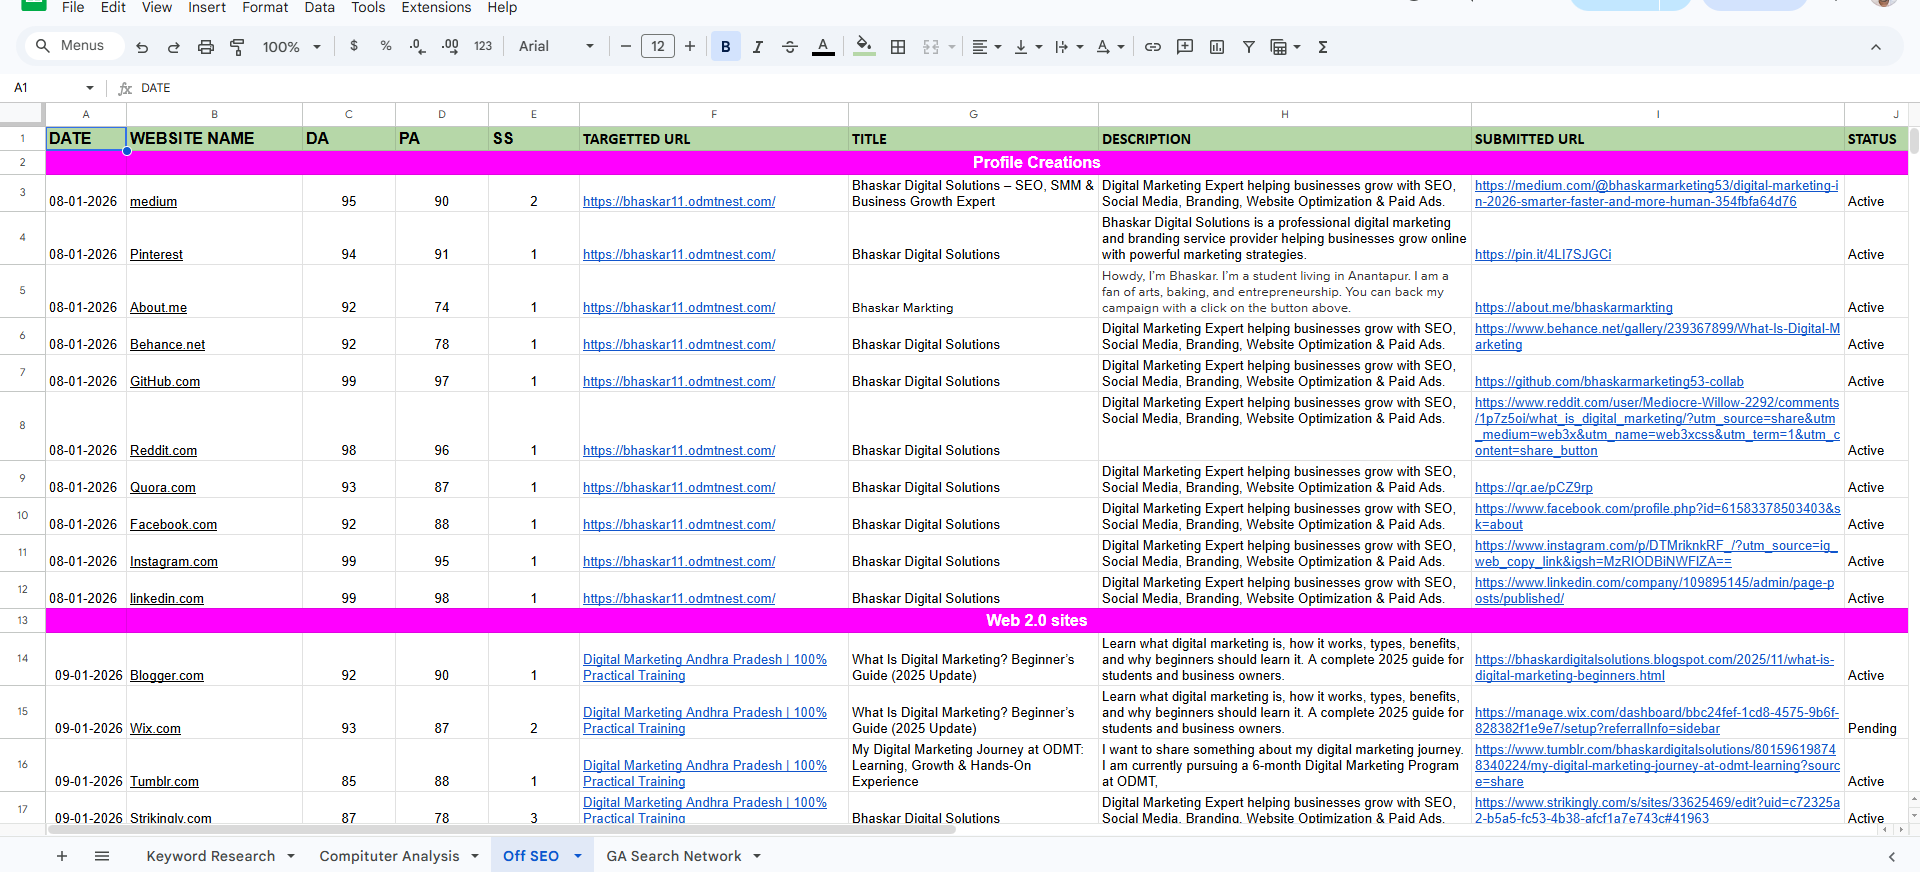
Task: Switch to Keyword Research sheet tab
Action: pyautogui.click(x=211, y=856)
